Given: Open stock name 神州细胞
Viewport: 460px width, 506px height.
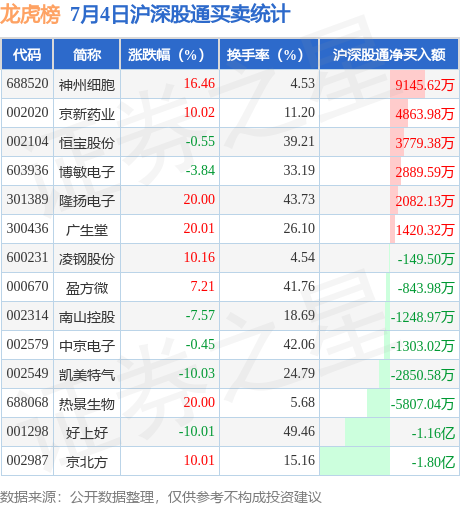Looking at the screenshot, I should (87, 85).
